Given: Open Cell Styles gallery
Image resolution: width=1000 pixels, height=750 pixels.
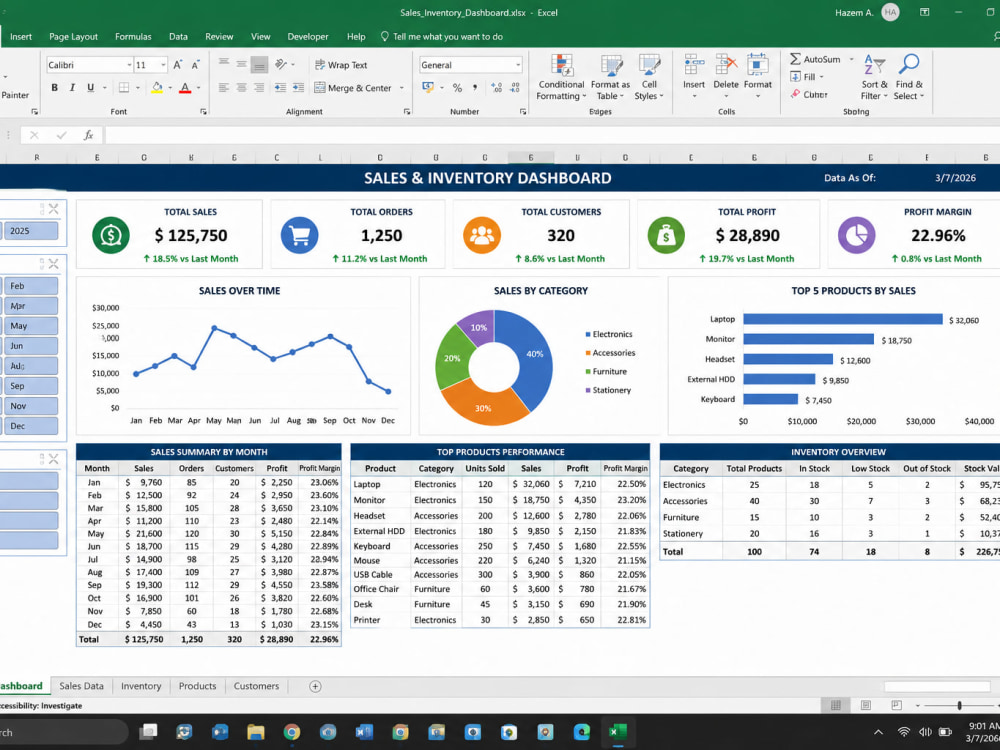Looking at the screenshot, I should pos(649,77).
